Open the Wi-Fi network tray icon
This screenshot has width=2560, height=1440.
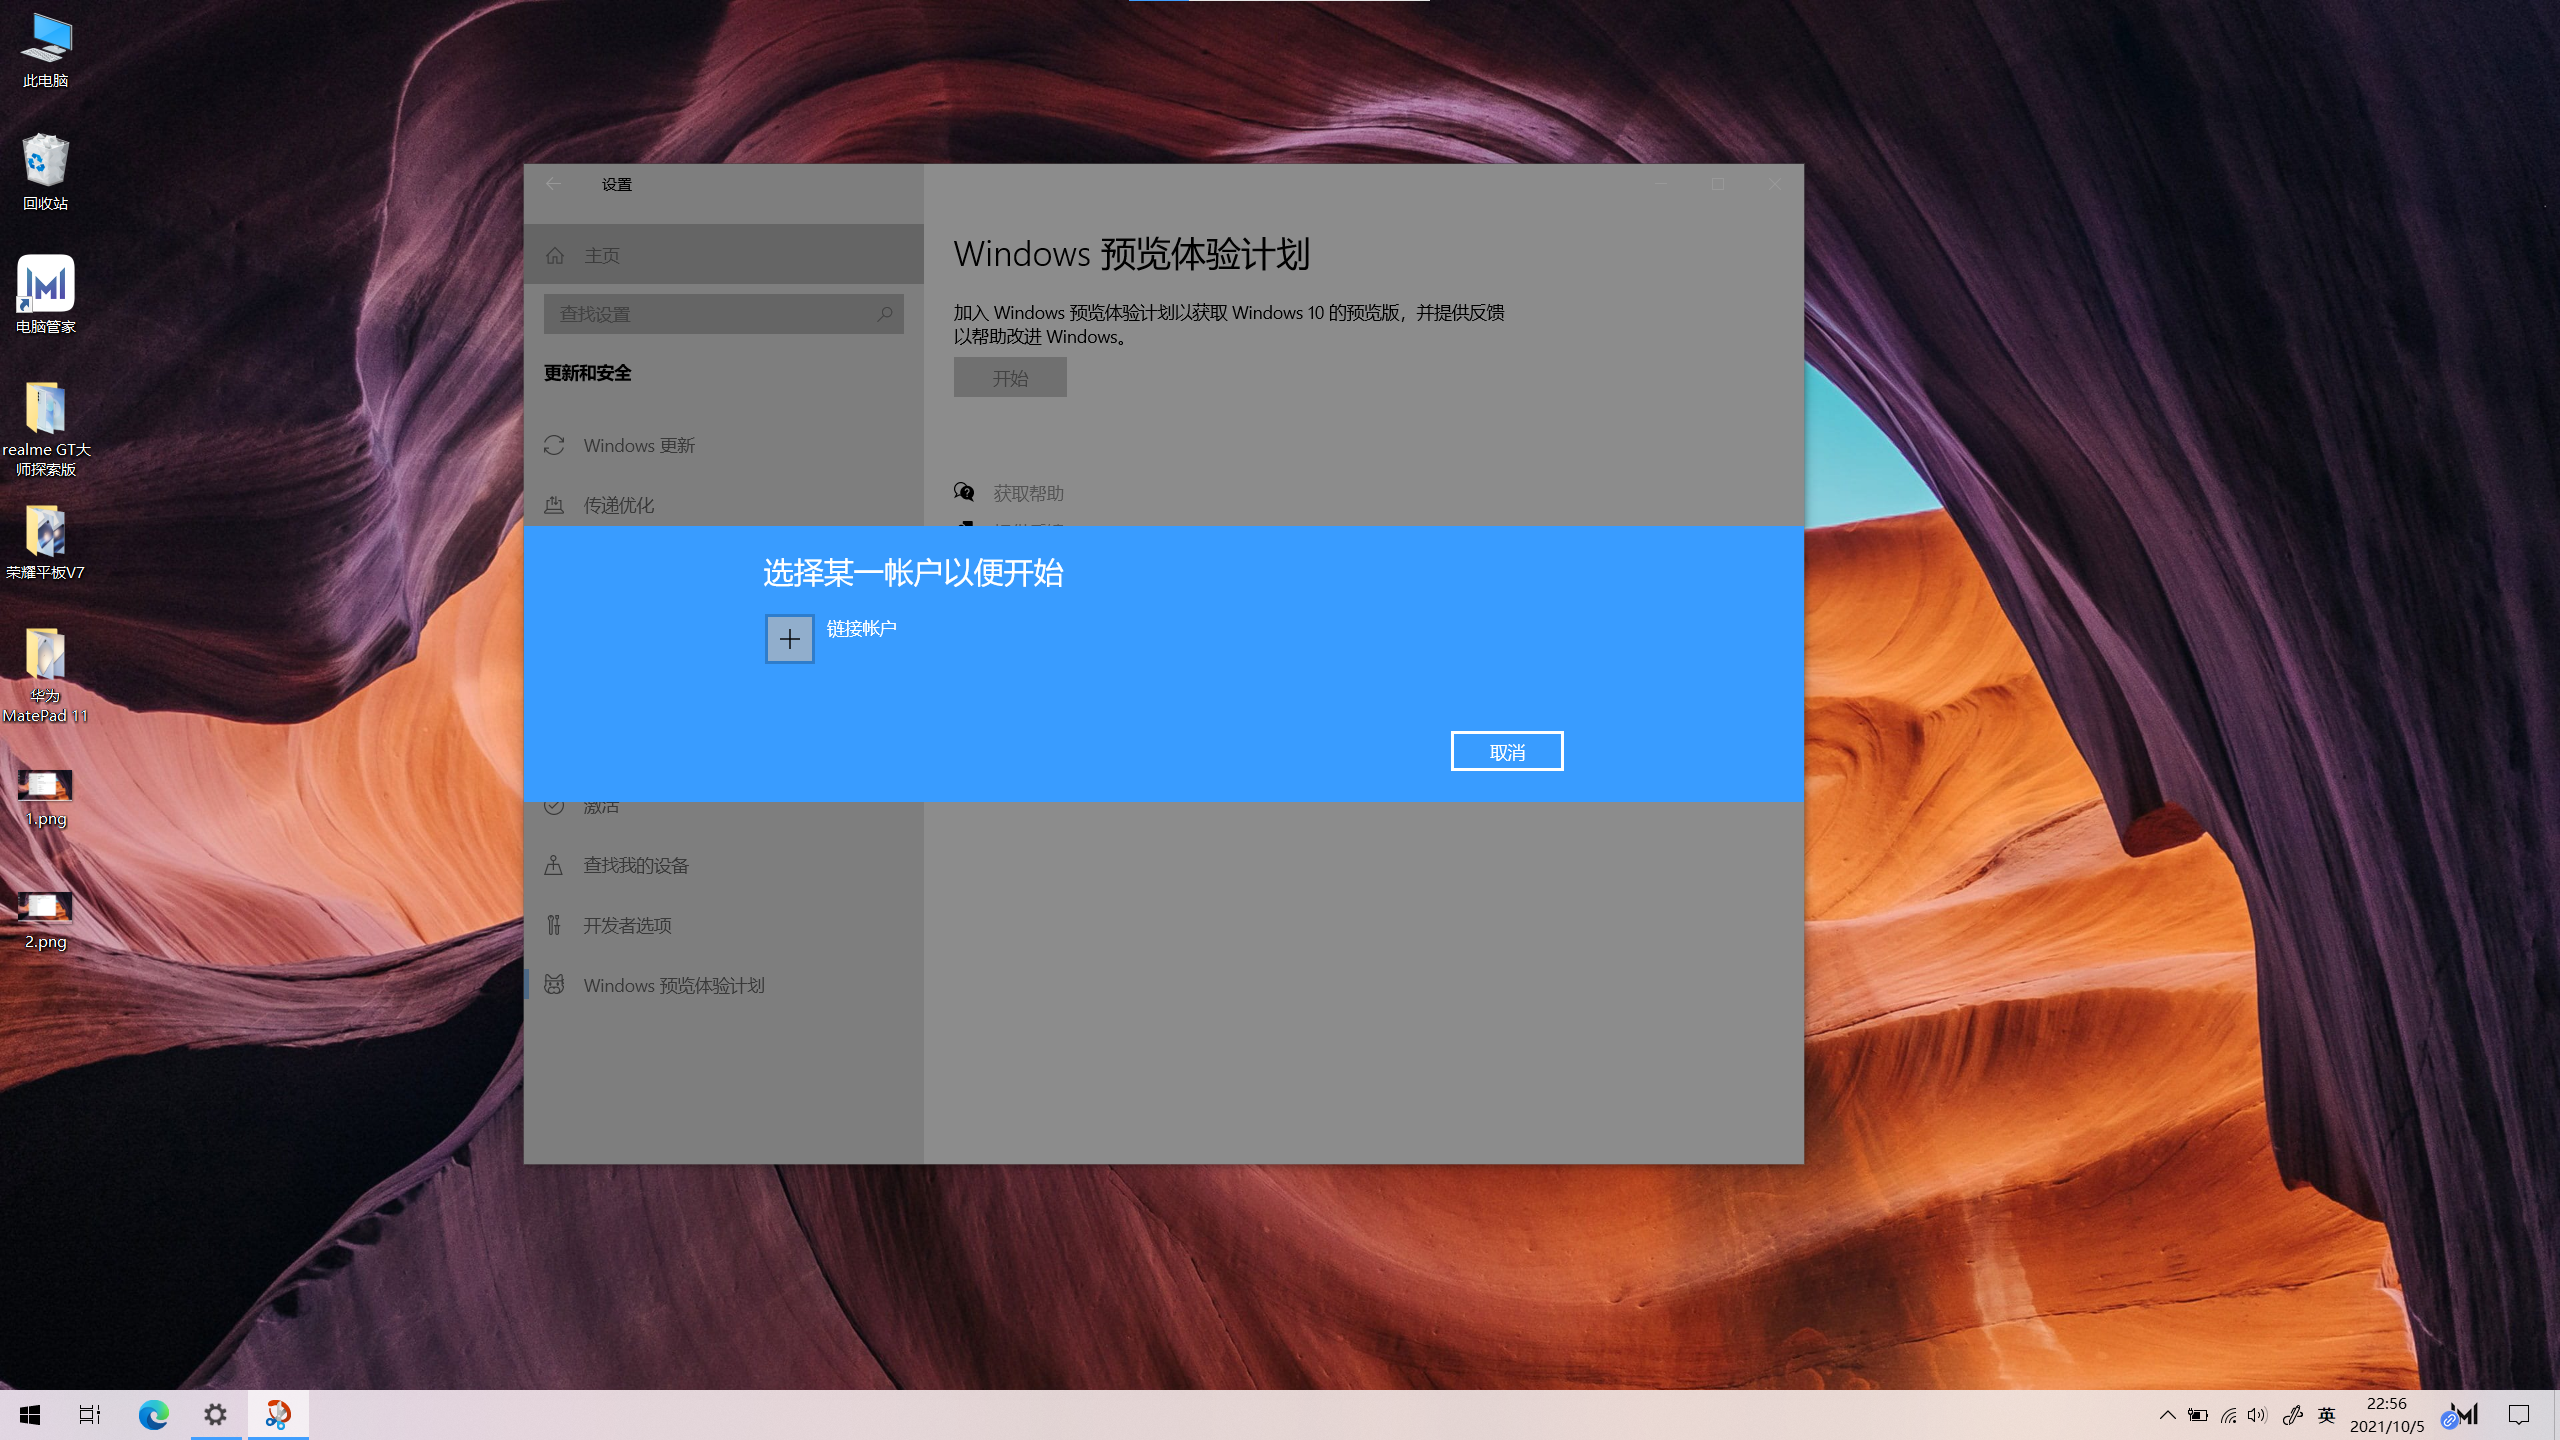coord(2229,1415)
